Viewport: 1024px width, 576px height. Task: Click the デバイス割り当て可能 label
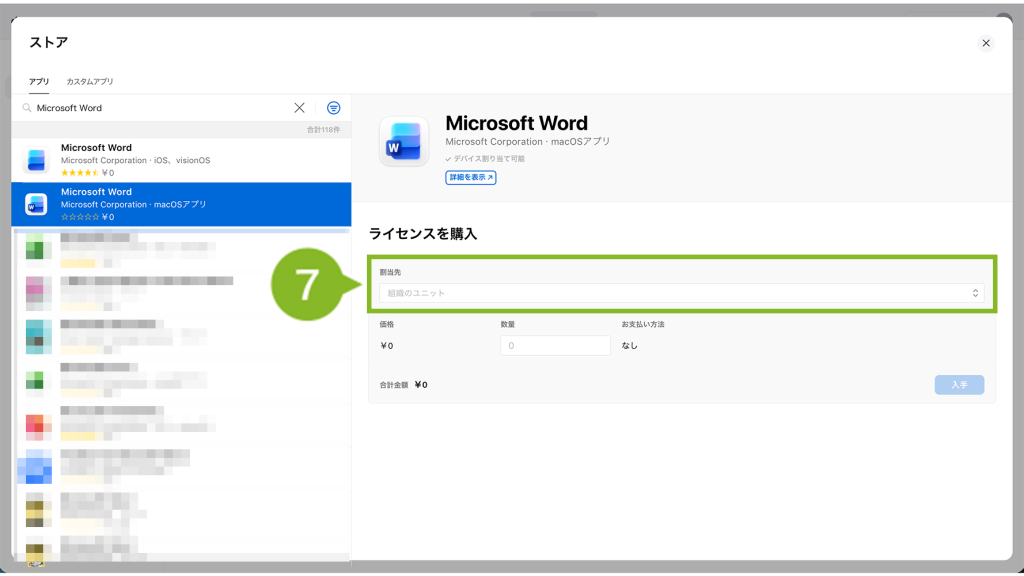coord(485,159)
